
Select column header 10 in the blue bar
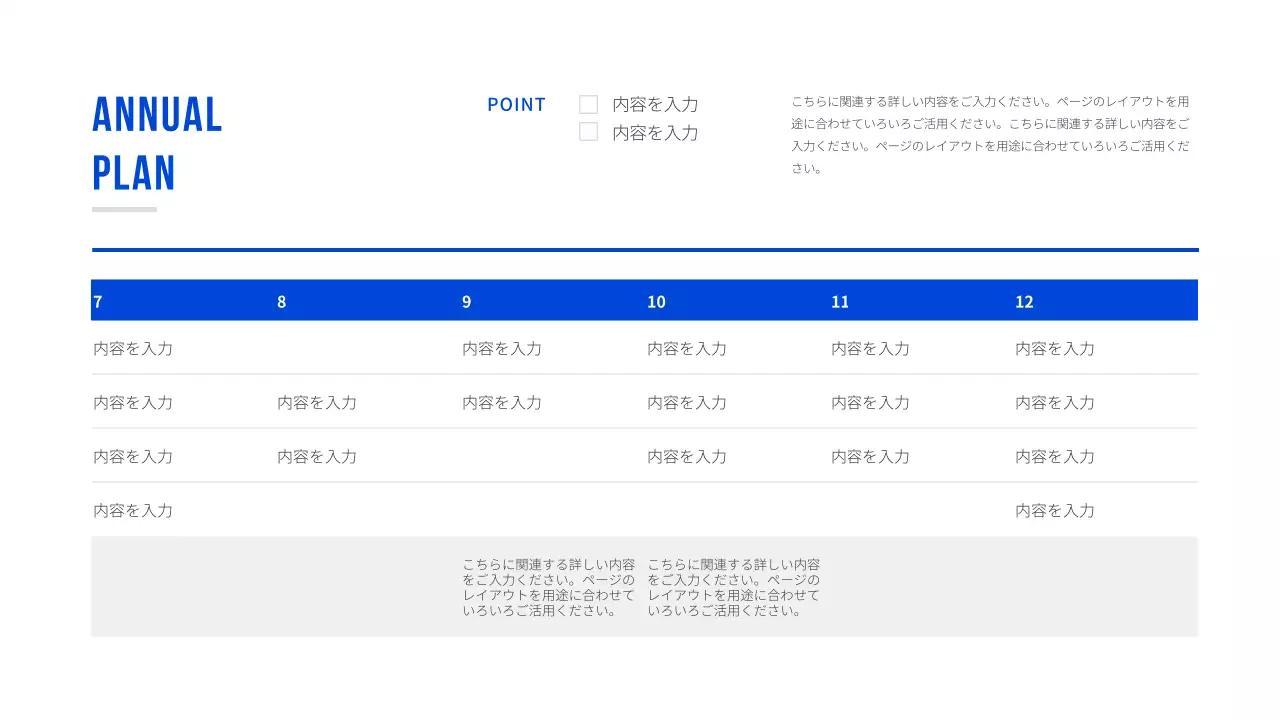click(x=656, y=301)
